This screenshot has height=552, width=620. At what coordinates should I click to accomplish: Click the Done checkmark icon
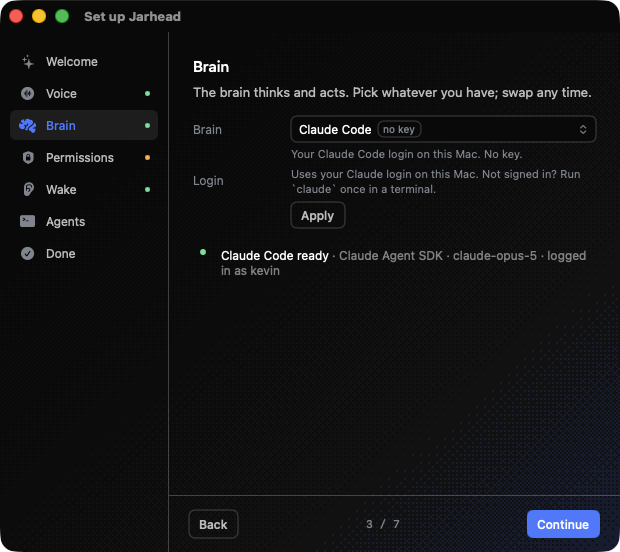[x=28, y=253]
